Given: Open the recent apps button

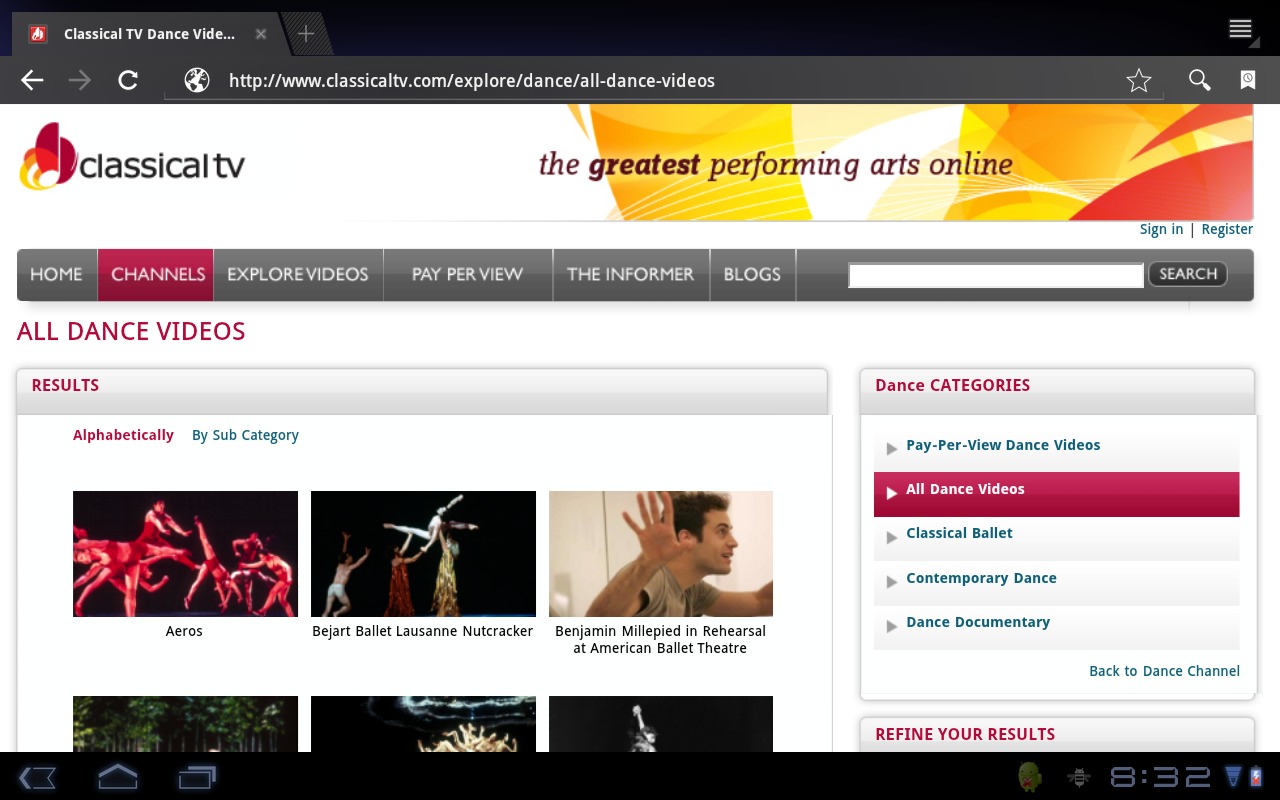Looking at the screenshot, I should (197, 777).
